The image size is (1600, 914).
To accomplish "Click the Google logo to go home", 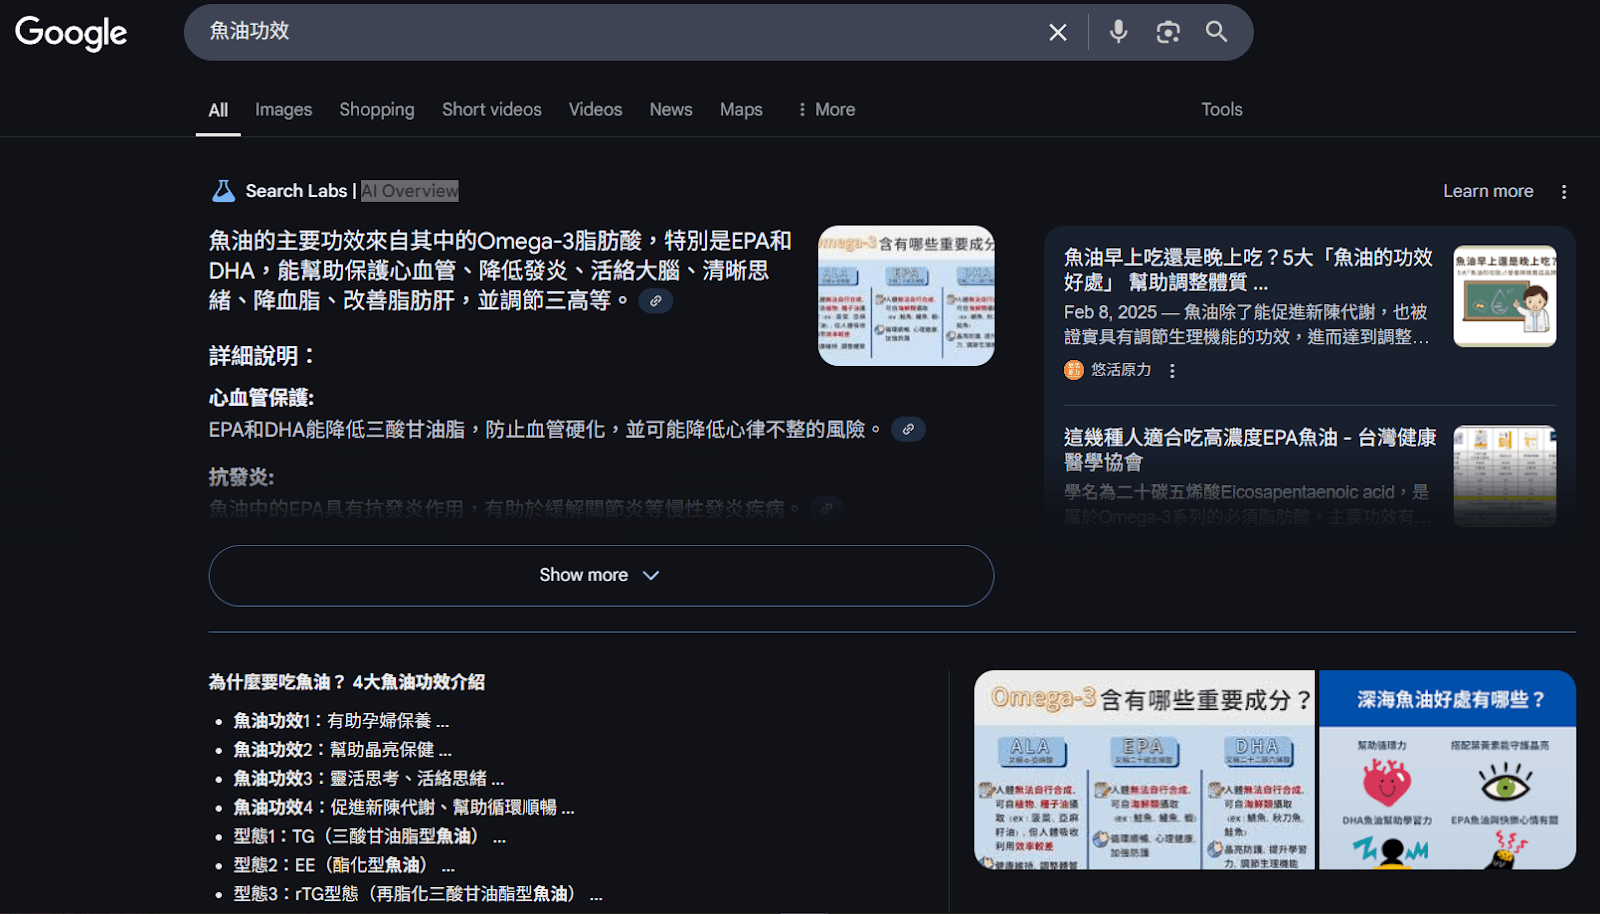I will tap(70, 33).
